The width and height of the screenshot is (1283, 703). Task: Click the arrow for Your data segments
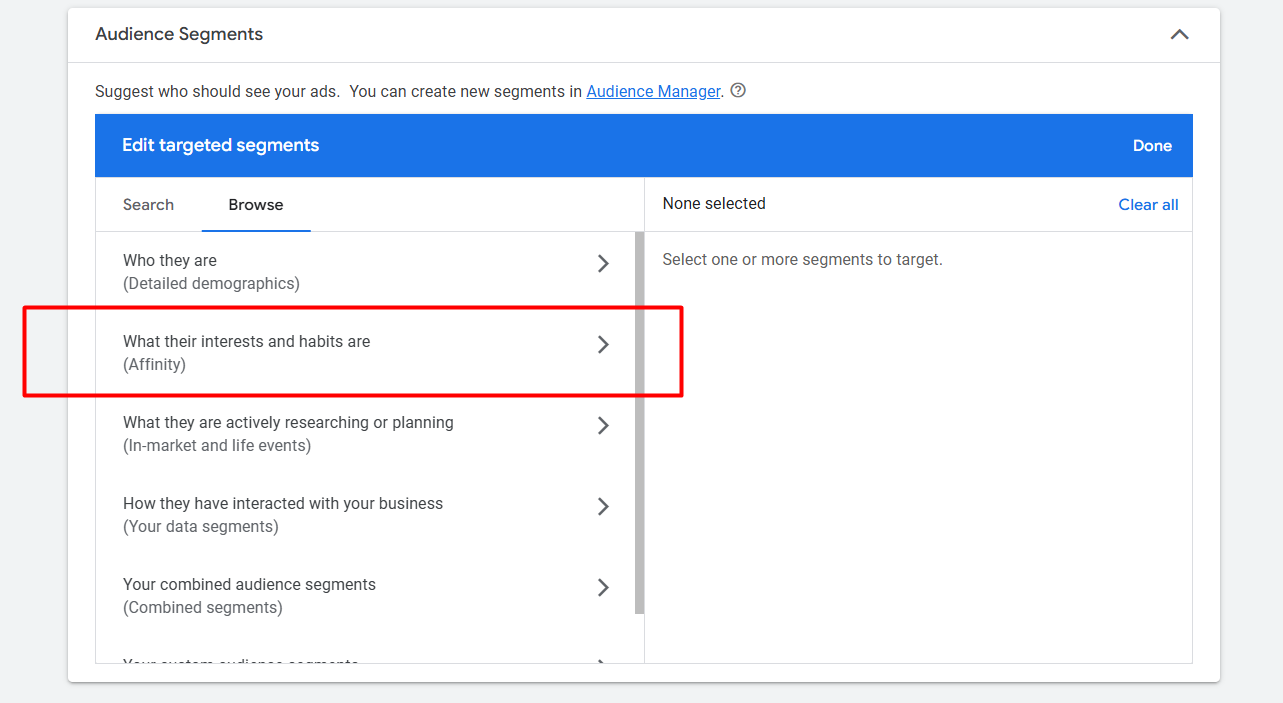point(603,507)
